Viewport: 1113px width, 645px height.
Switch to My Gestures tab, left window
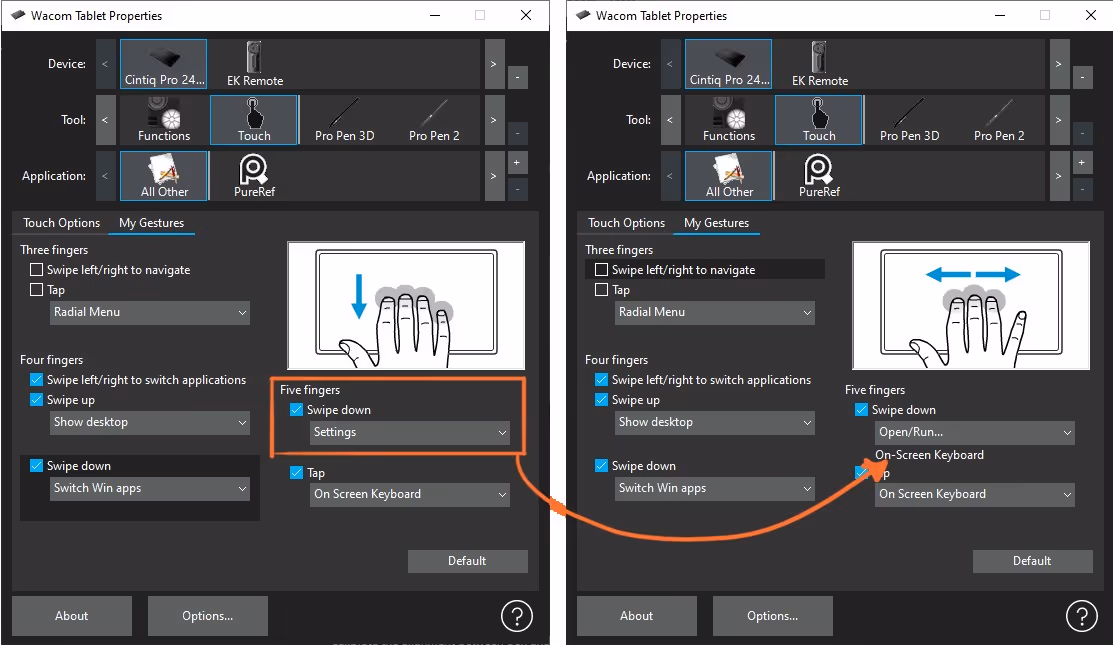pyautogui.click(x=151, y=223)
